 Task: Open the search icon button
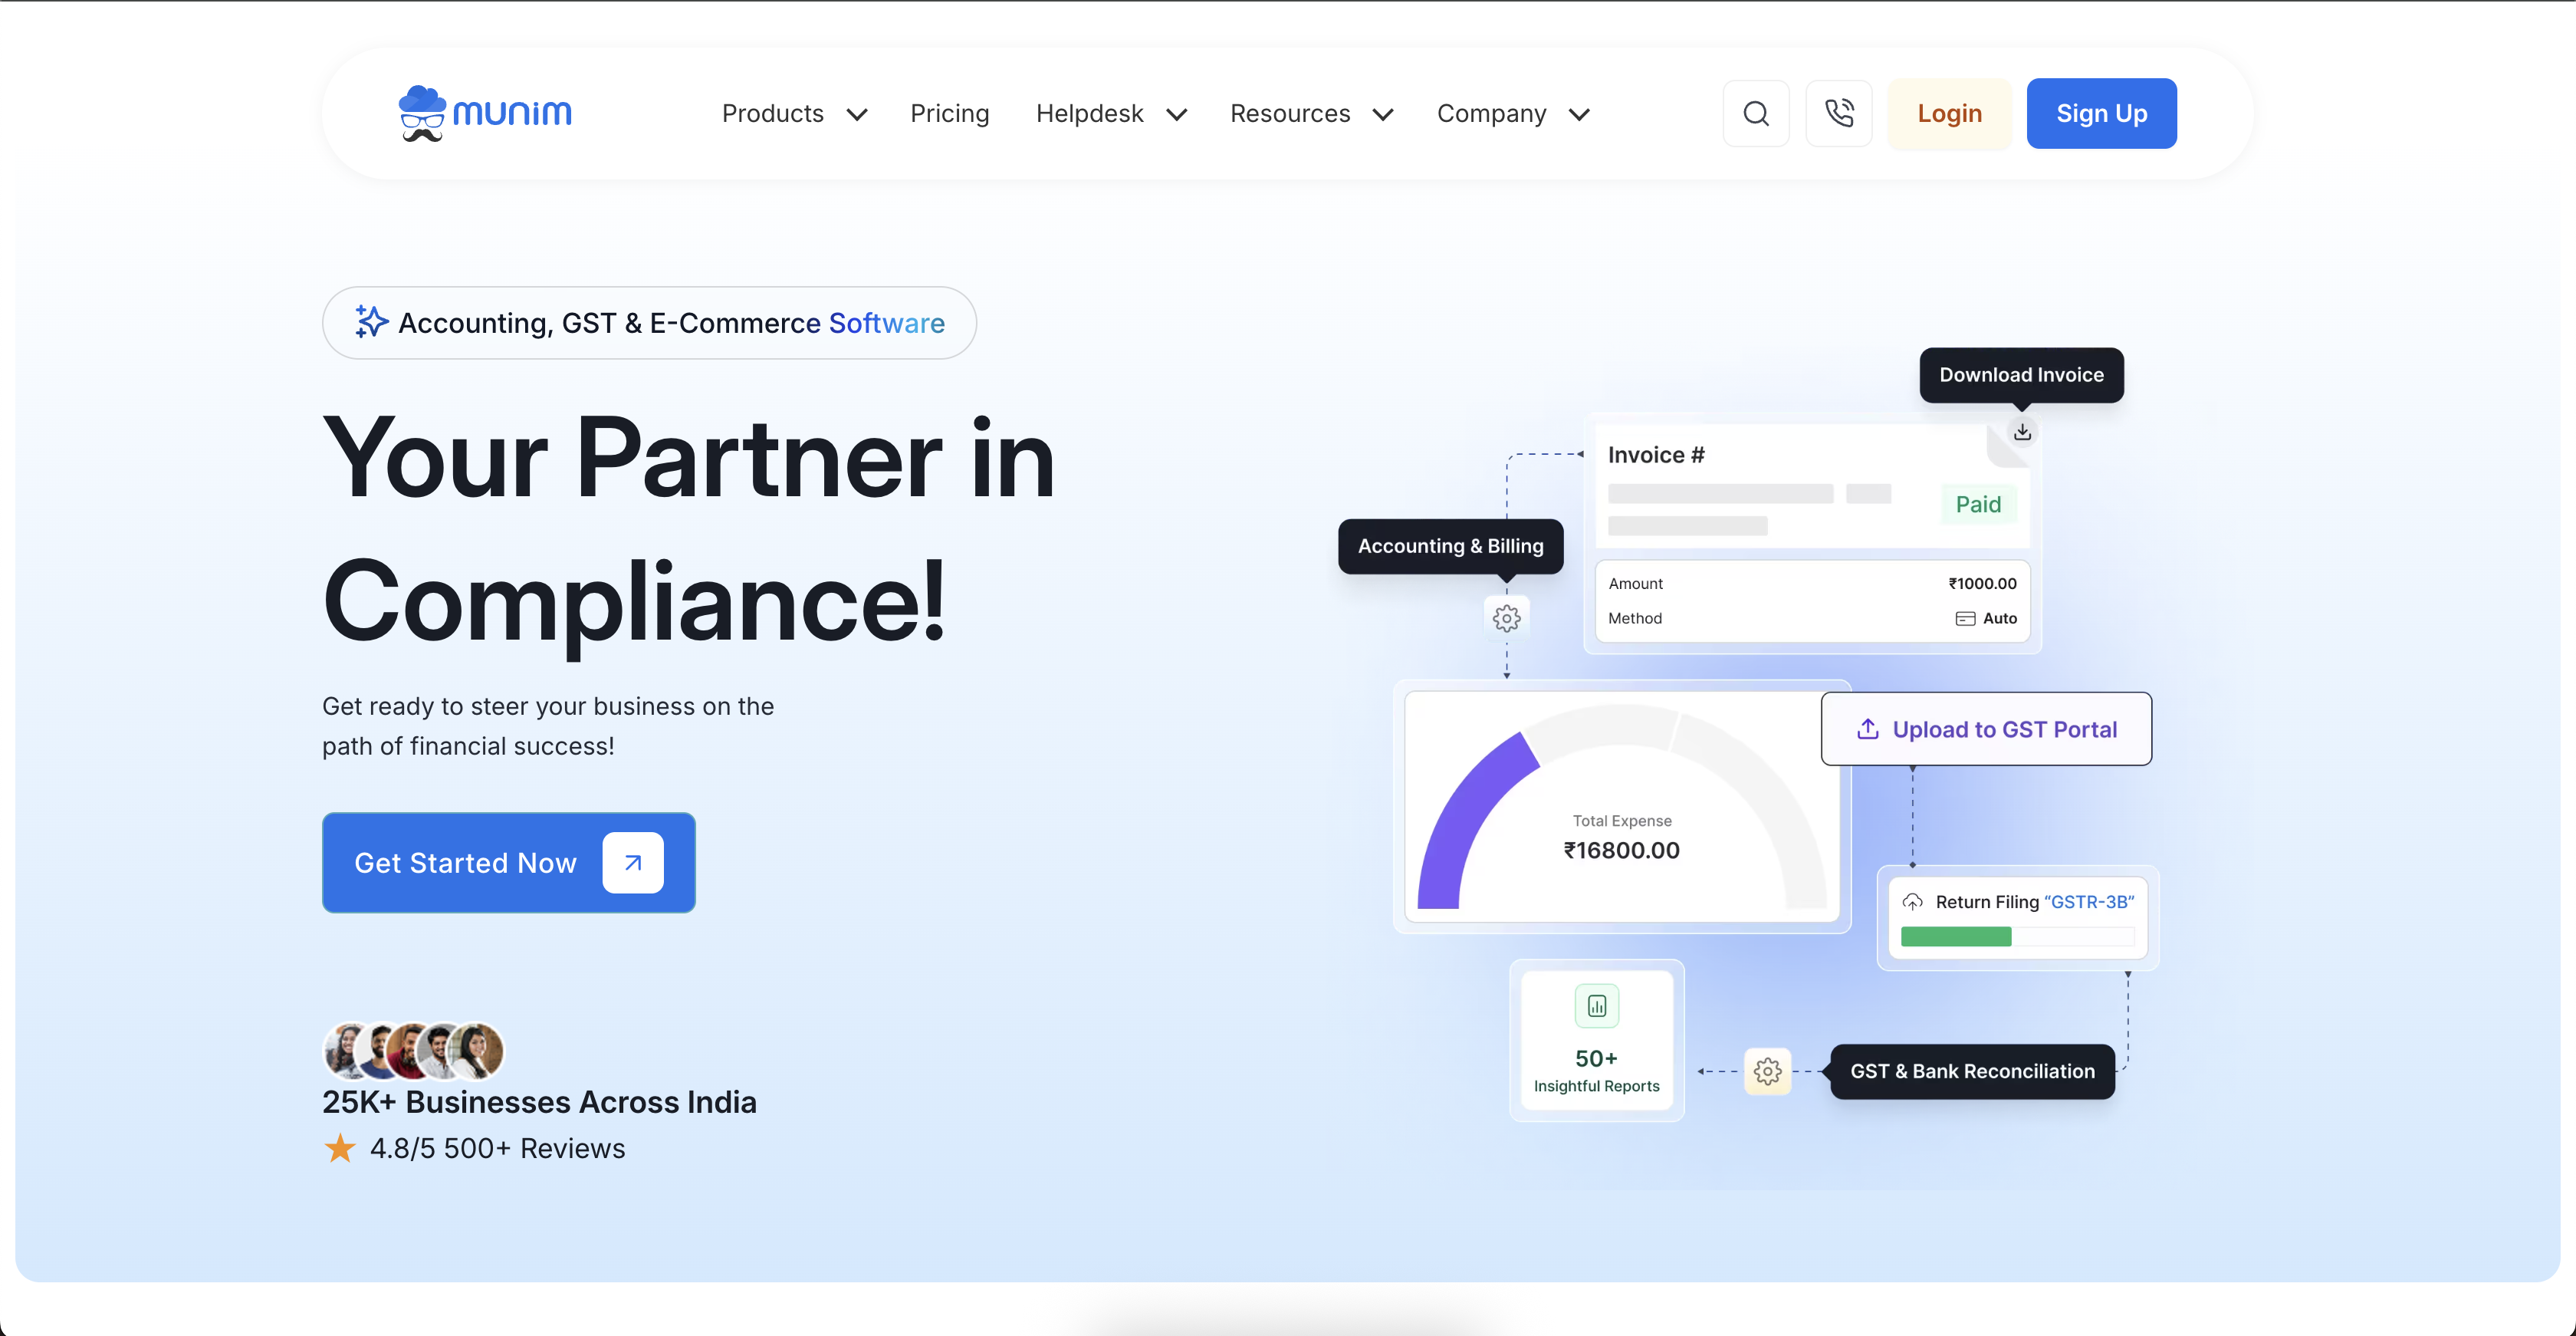1756,113
